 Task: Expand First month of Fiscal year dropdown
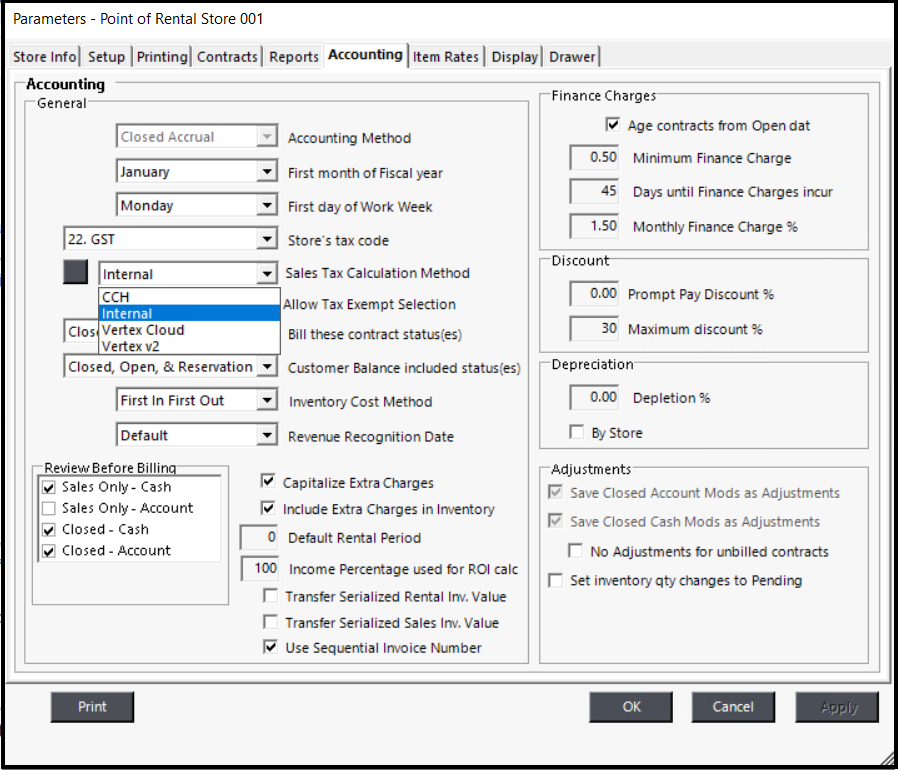click(267, 172)
